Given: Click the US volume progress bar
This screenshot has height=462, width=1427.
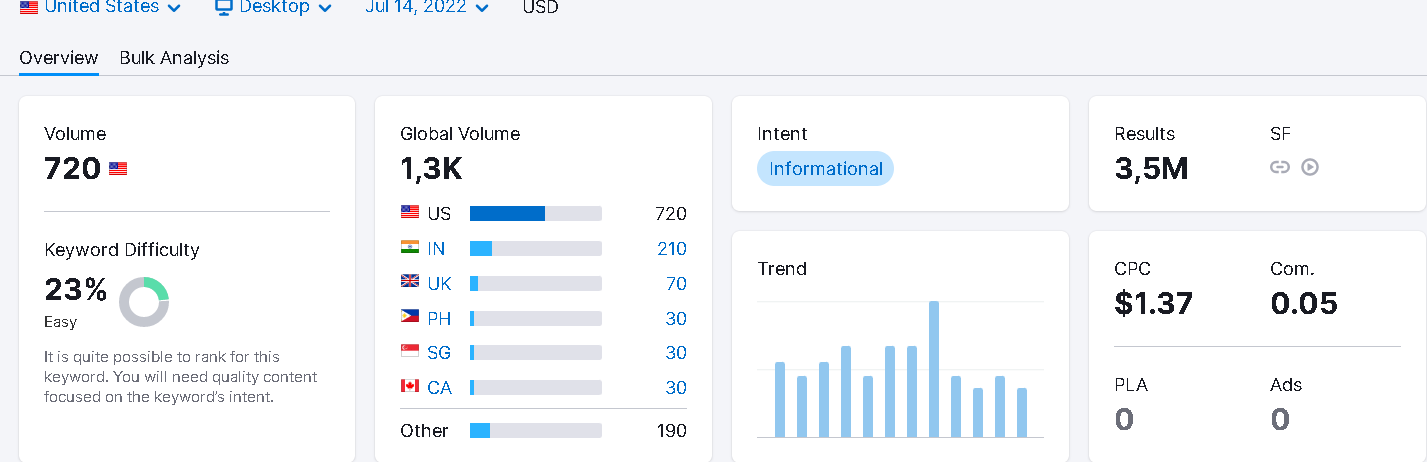Looking at the screenshot, I should [536, 213].
